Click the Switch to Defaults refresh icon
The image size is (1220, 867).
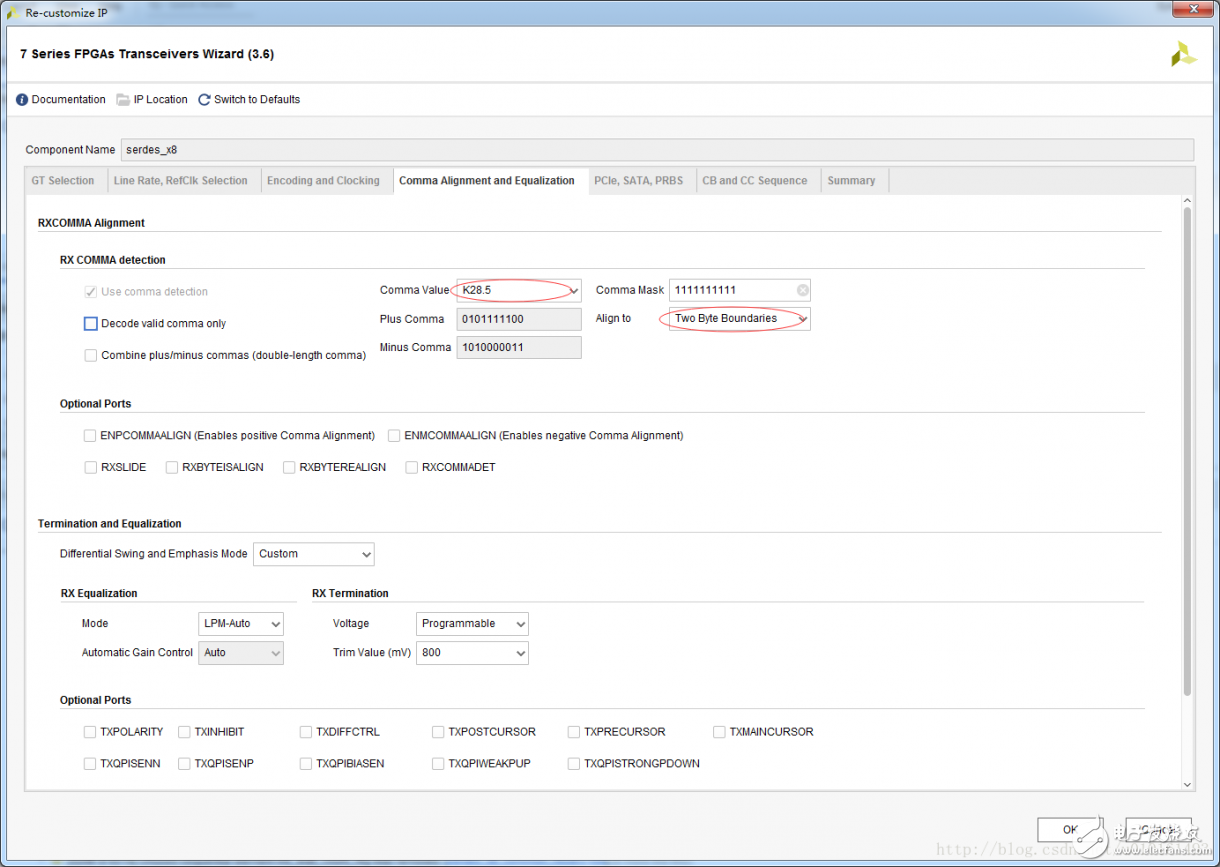pyautogui.click(x=205, y=100)
